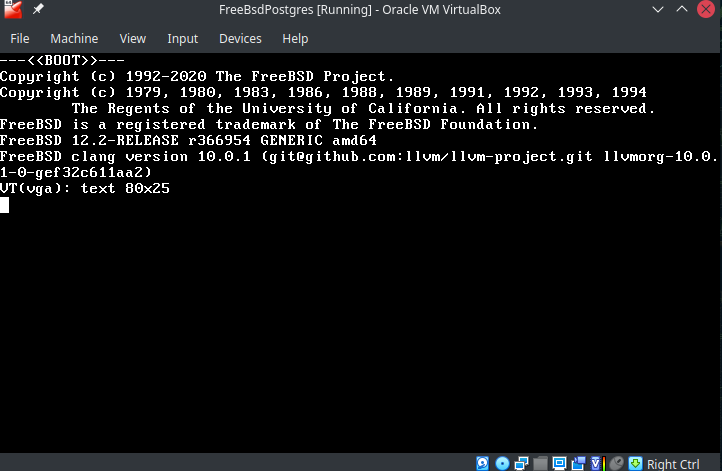
Task: Click the CPU virtualization V status icon
Action: (x=597, y=463)
